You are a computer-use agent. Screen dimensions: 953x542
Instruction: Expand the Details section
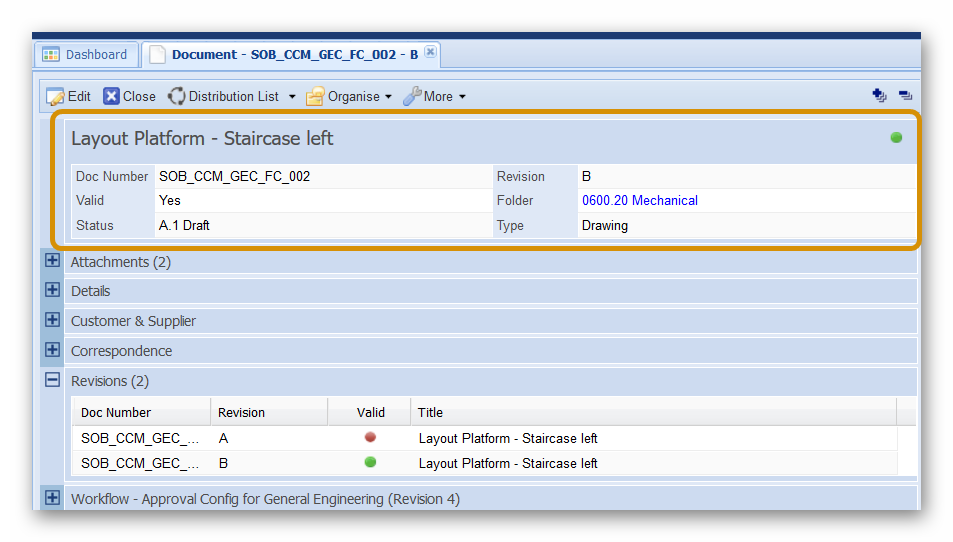(52, 290)
